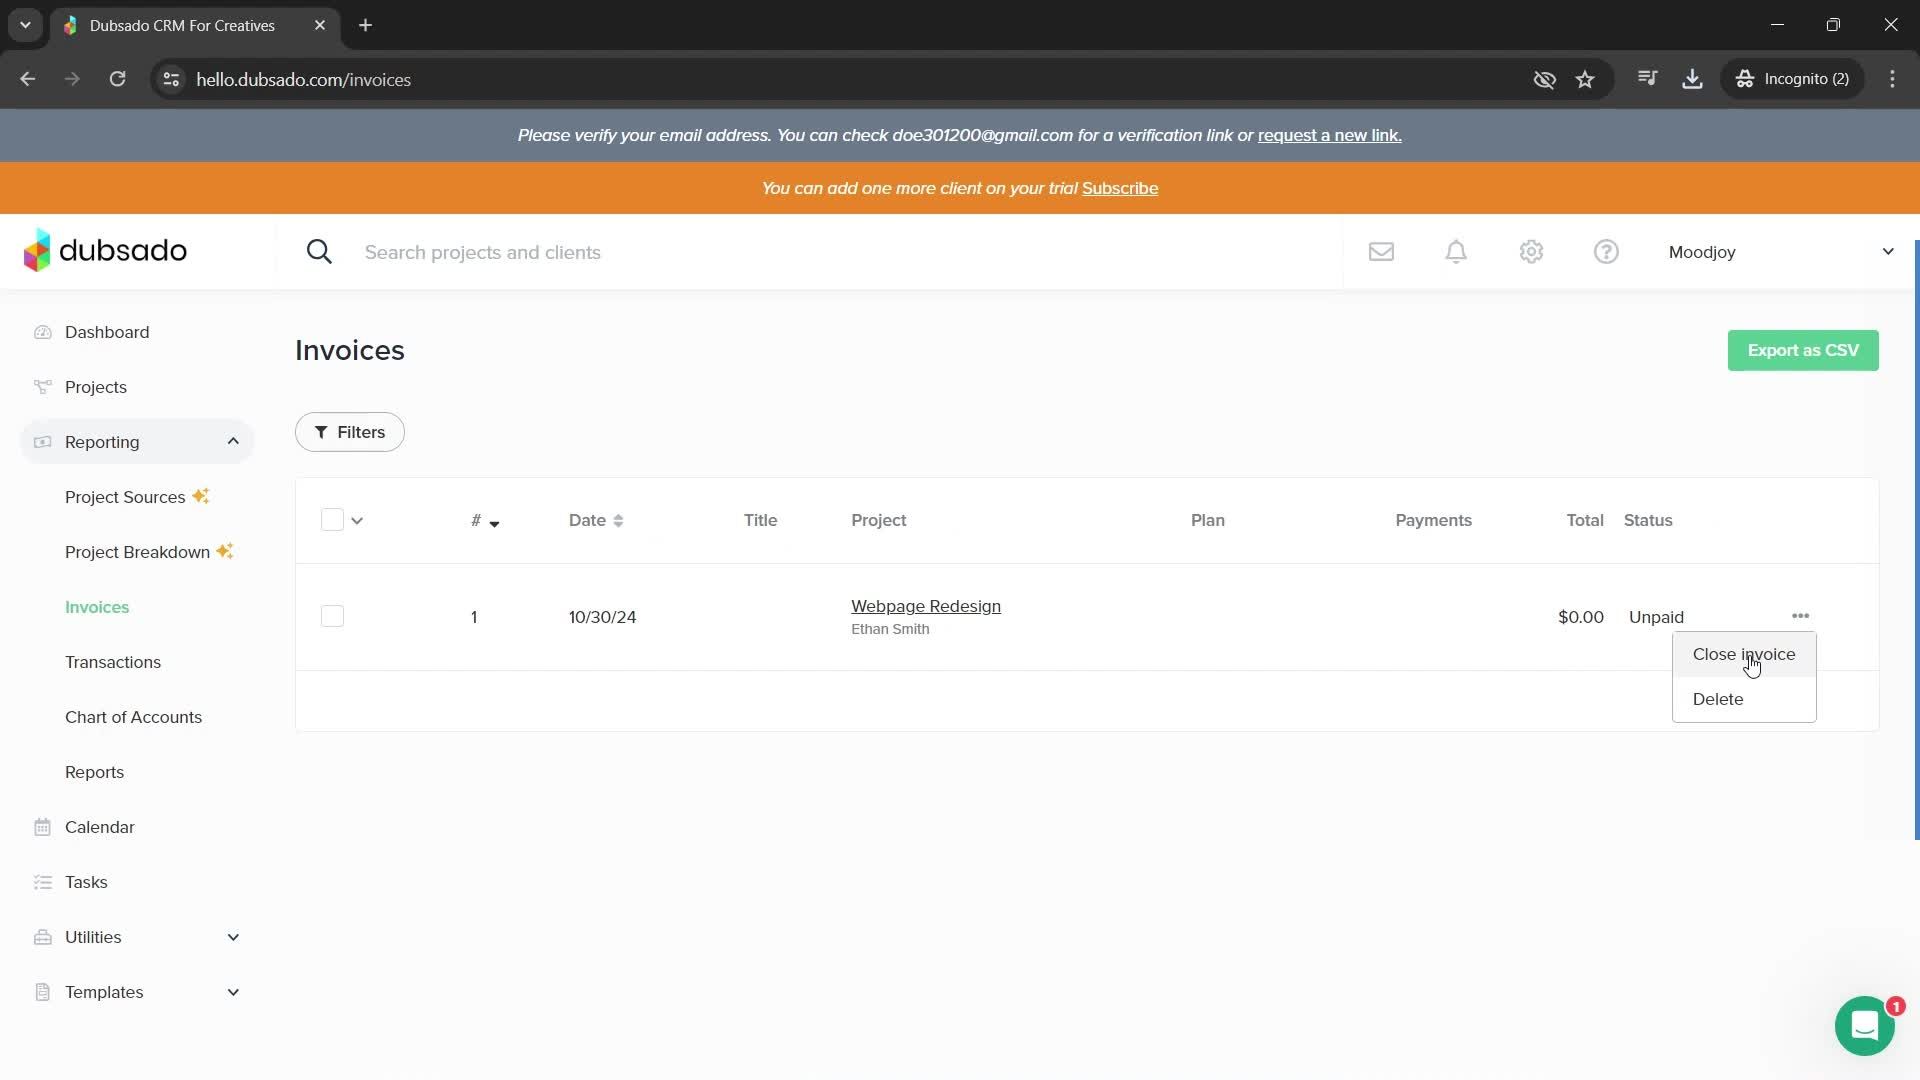Screen dimensions: 1920x1080
Task: Click the Projects sidebar icon
Action: click(42, 387)
